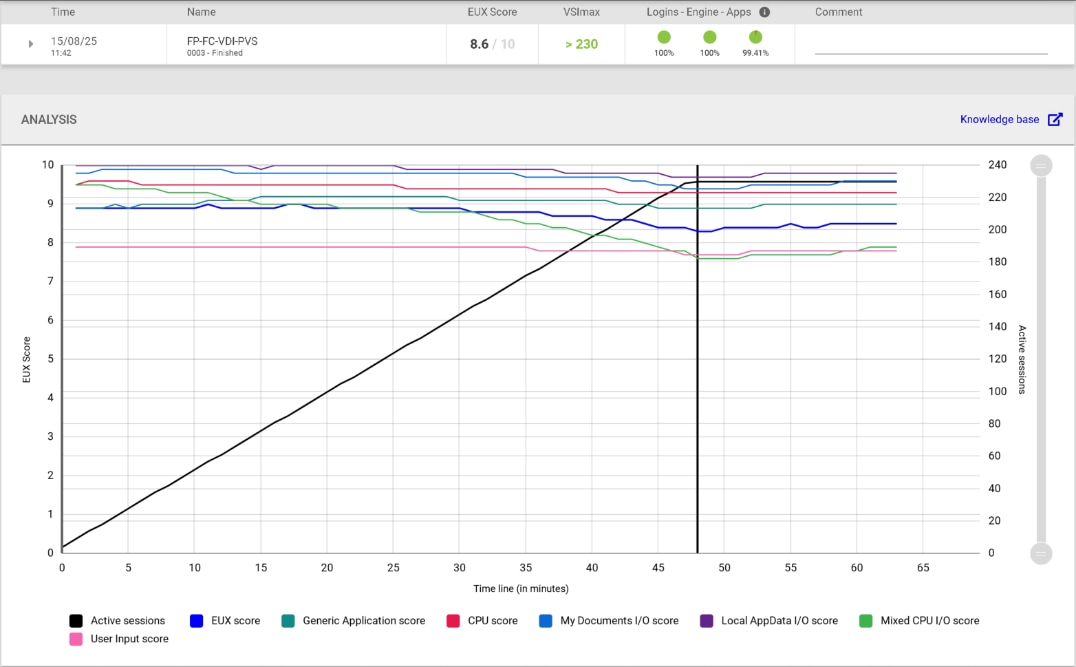Click the 'EUX Score' left axis title
Viewport: 1076px width, 667px height.
27,360
